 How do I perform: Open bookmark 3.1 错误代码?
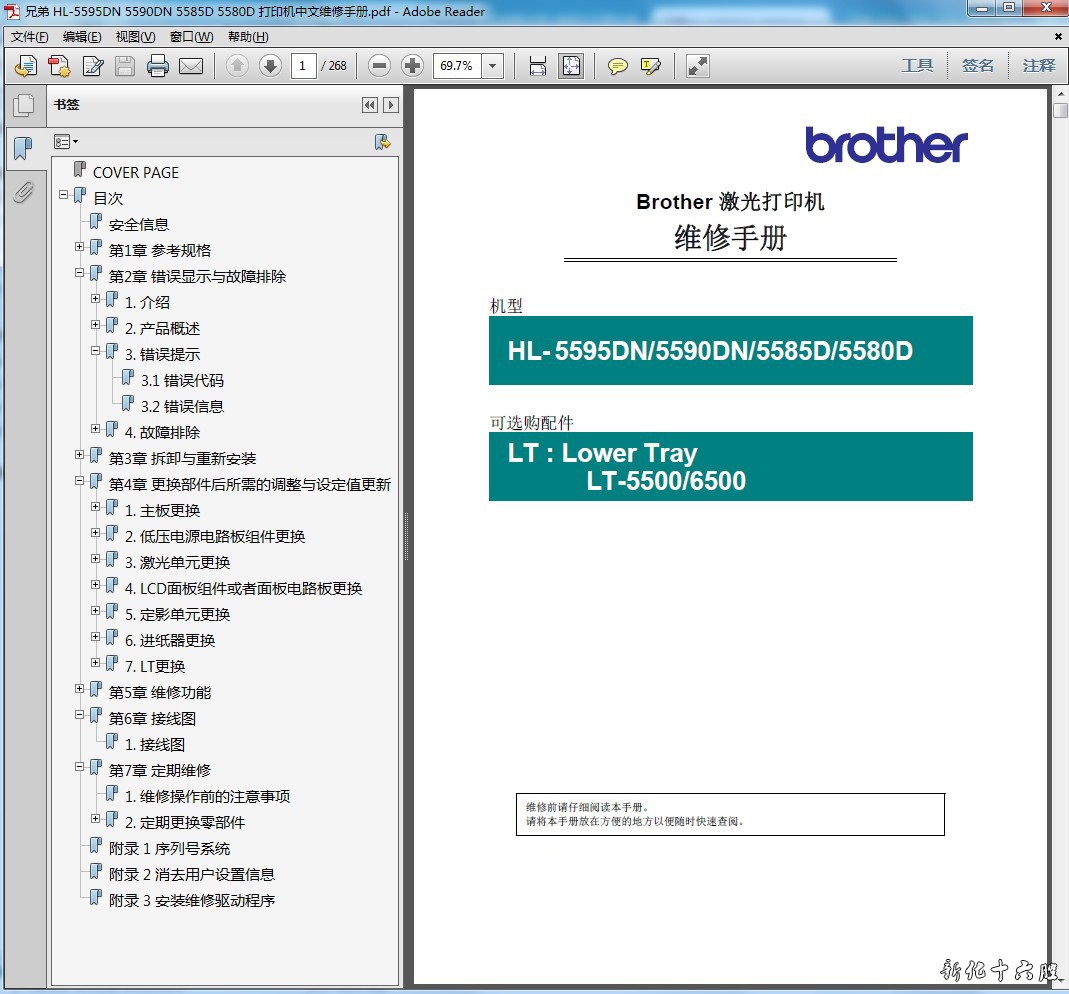[181, 380]
